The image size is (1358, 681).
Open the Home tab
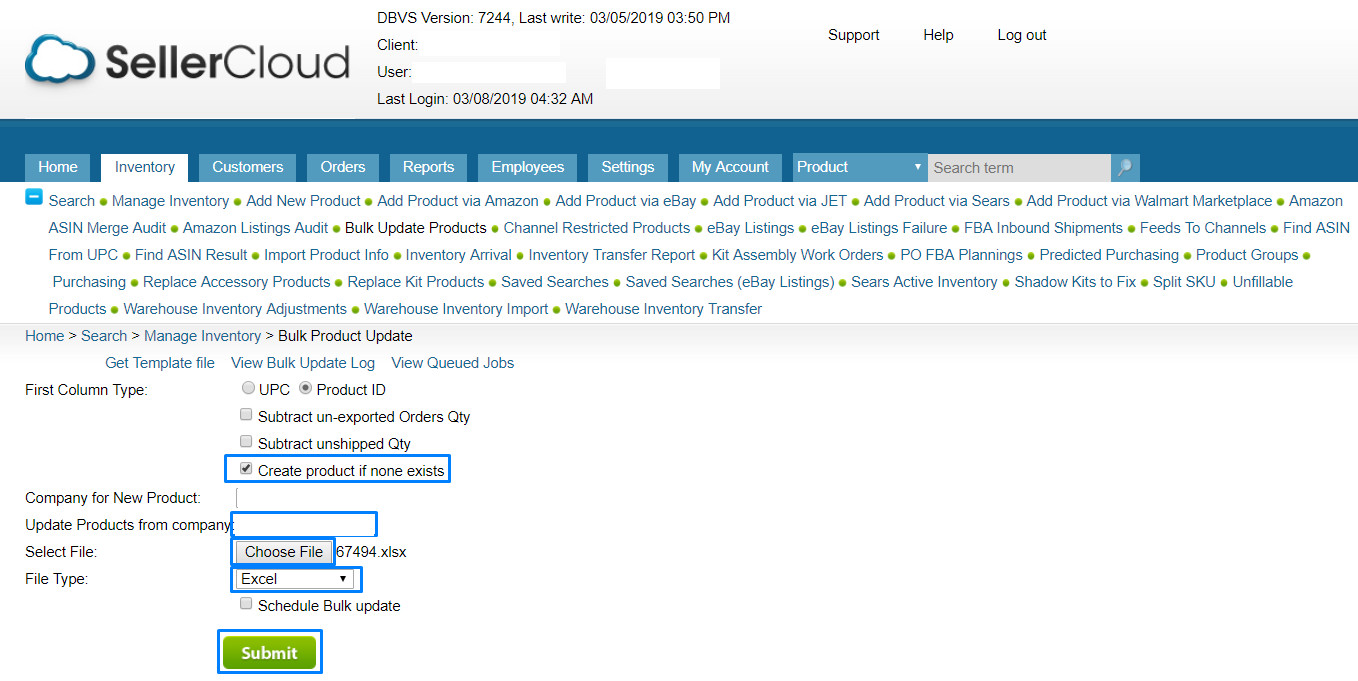58,167
